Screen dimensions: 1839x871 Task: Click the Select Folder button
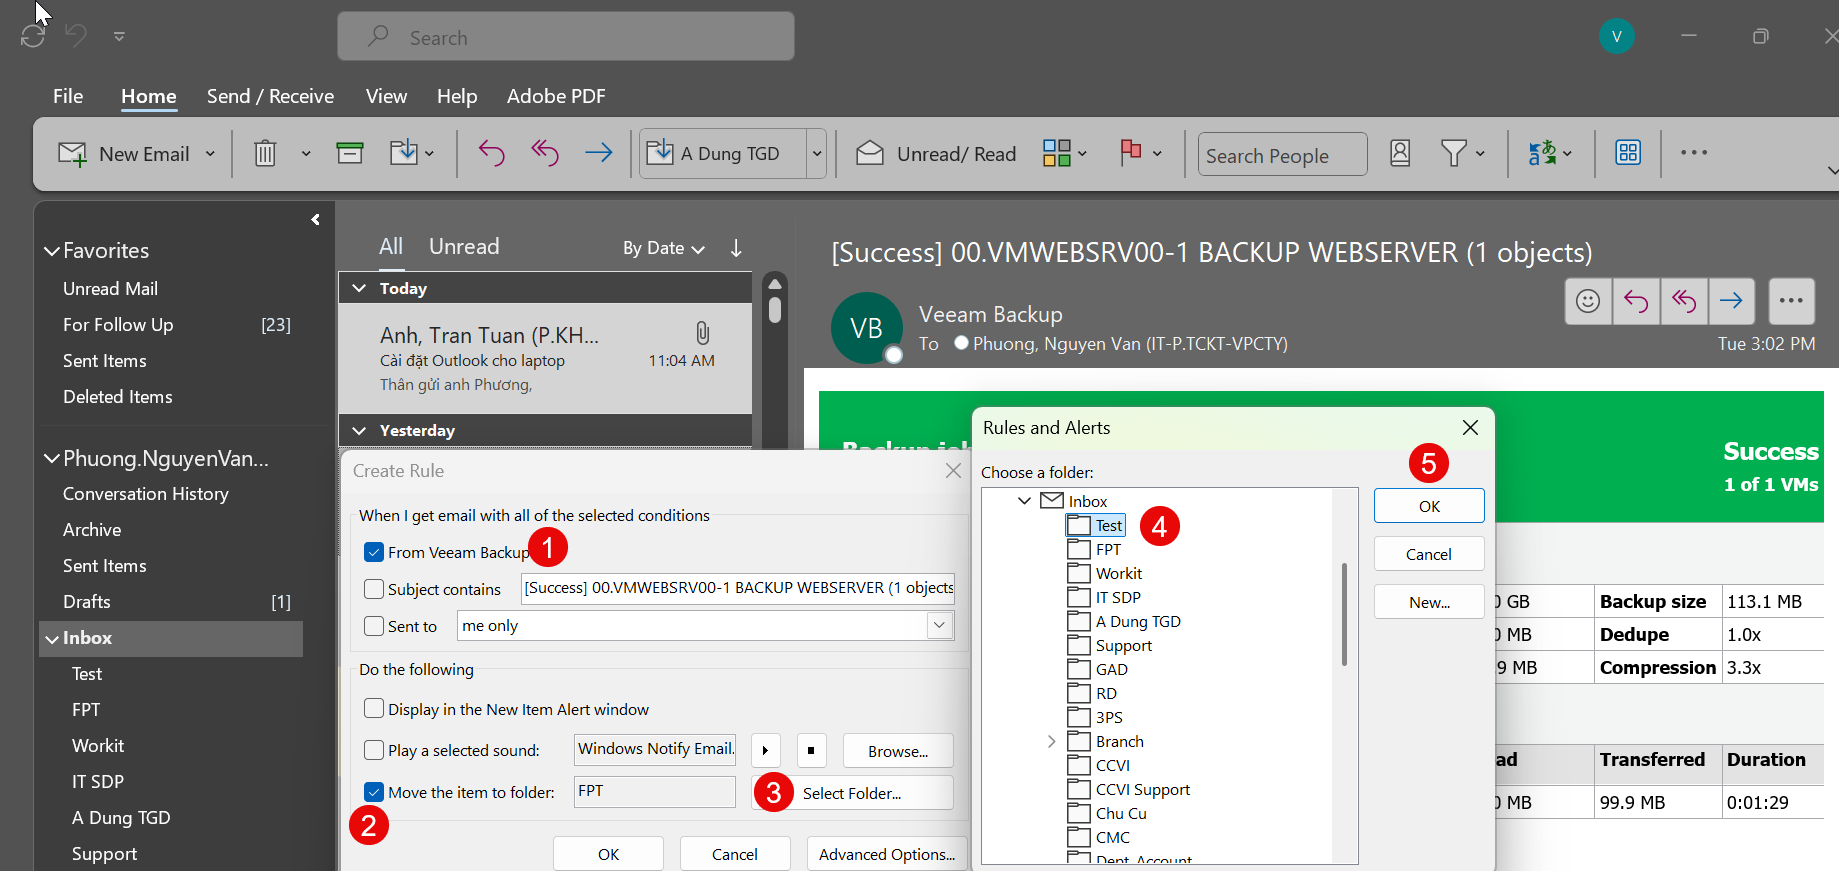(x=852, y=793)
